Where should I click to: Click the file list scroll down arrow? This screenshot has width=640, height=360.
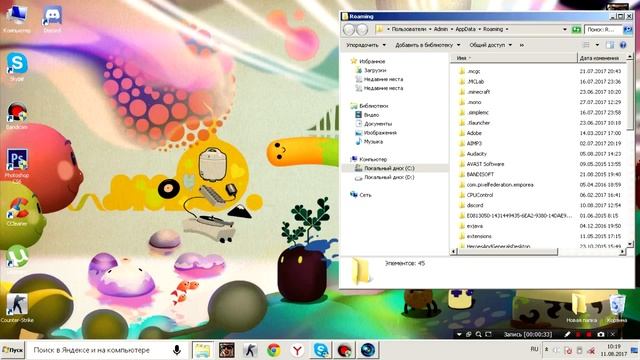pos(630,244)
